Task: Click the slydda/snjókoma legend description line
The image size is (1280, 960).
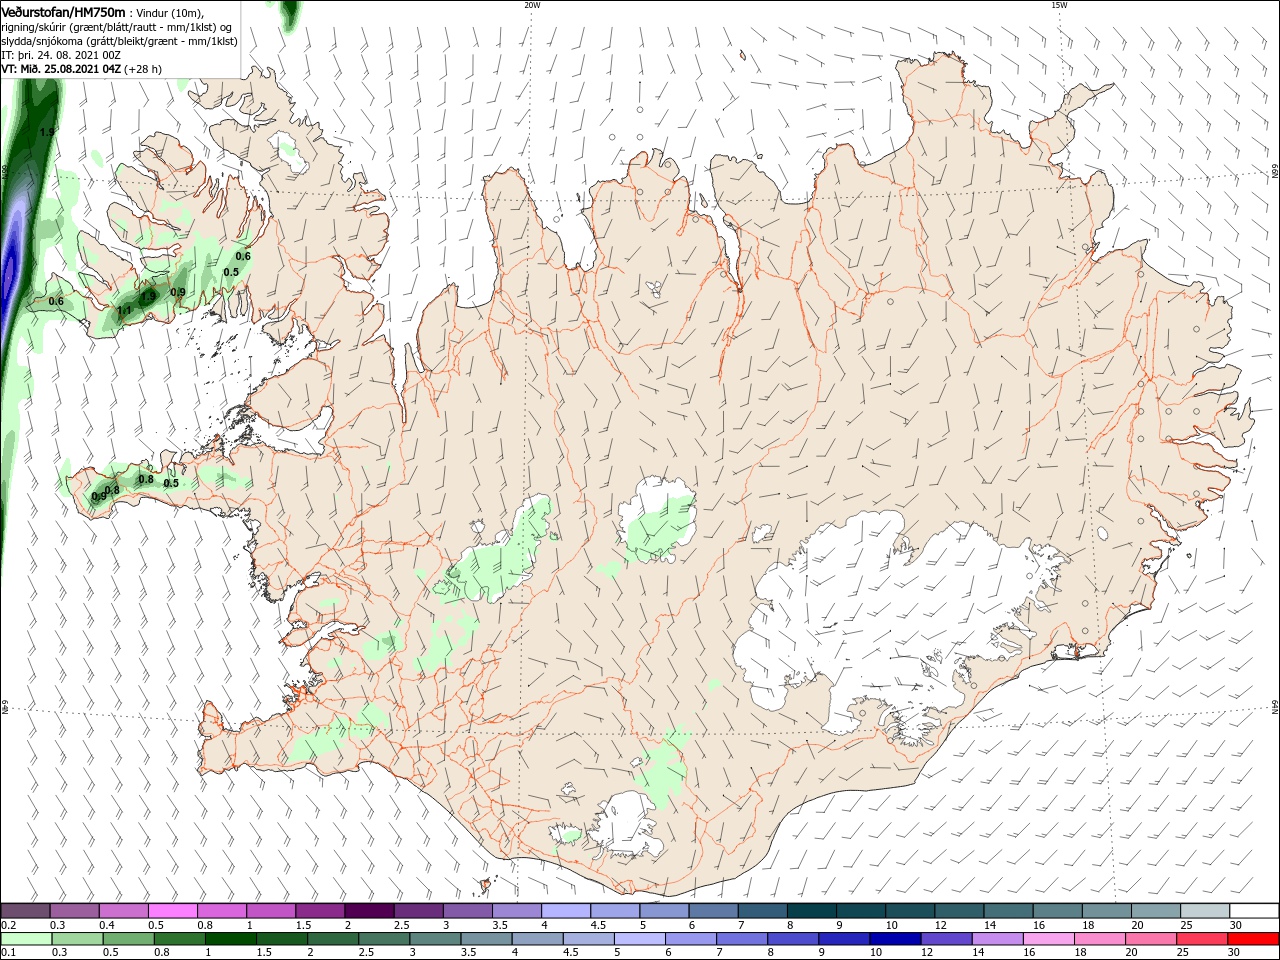Action: 119,41
